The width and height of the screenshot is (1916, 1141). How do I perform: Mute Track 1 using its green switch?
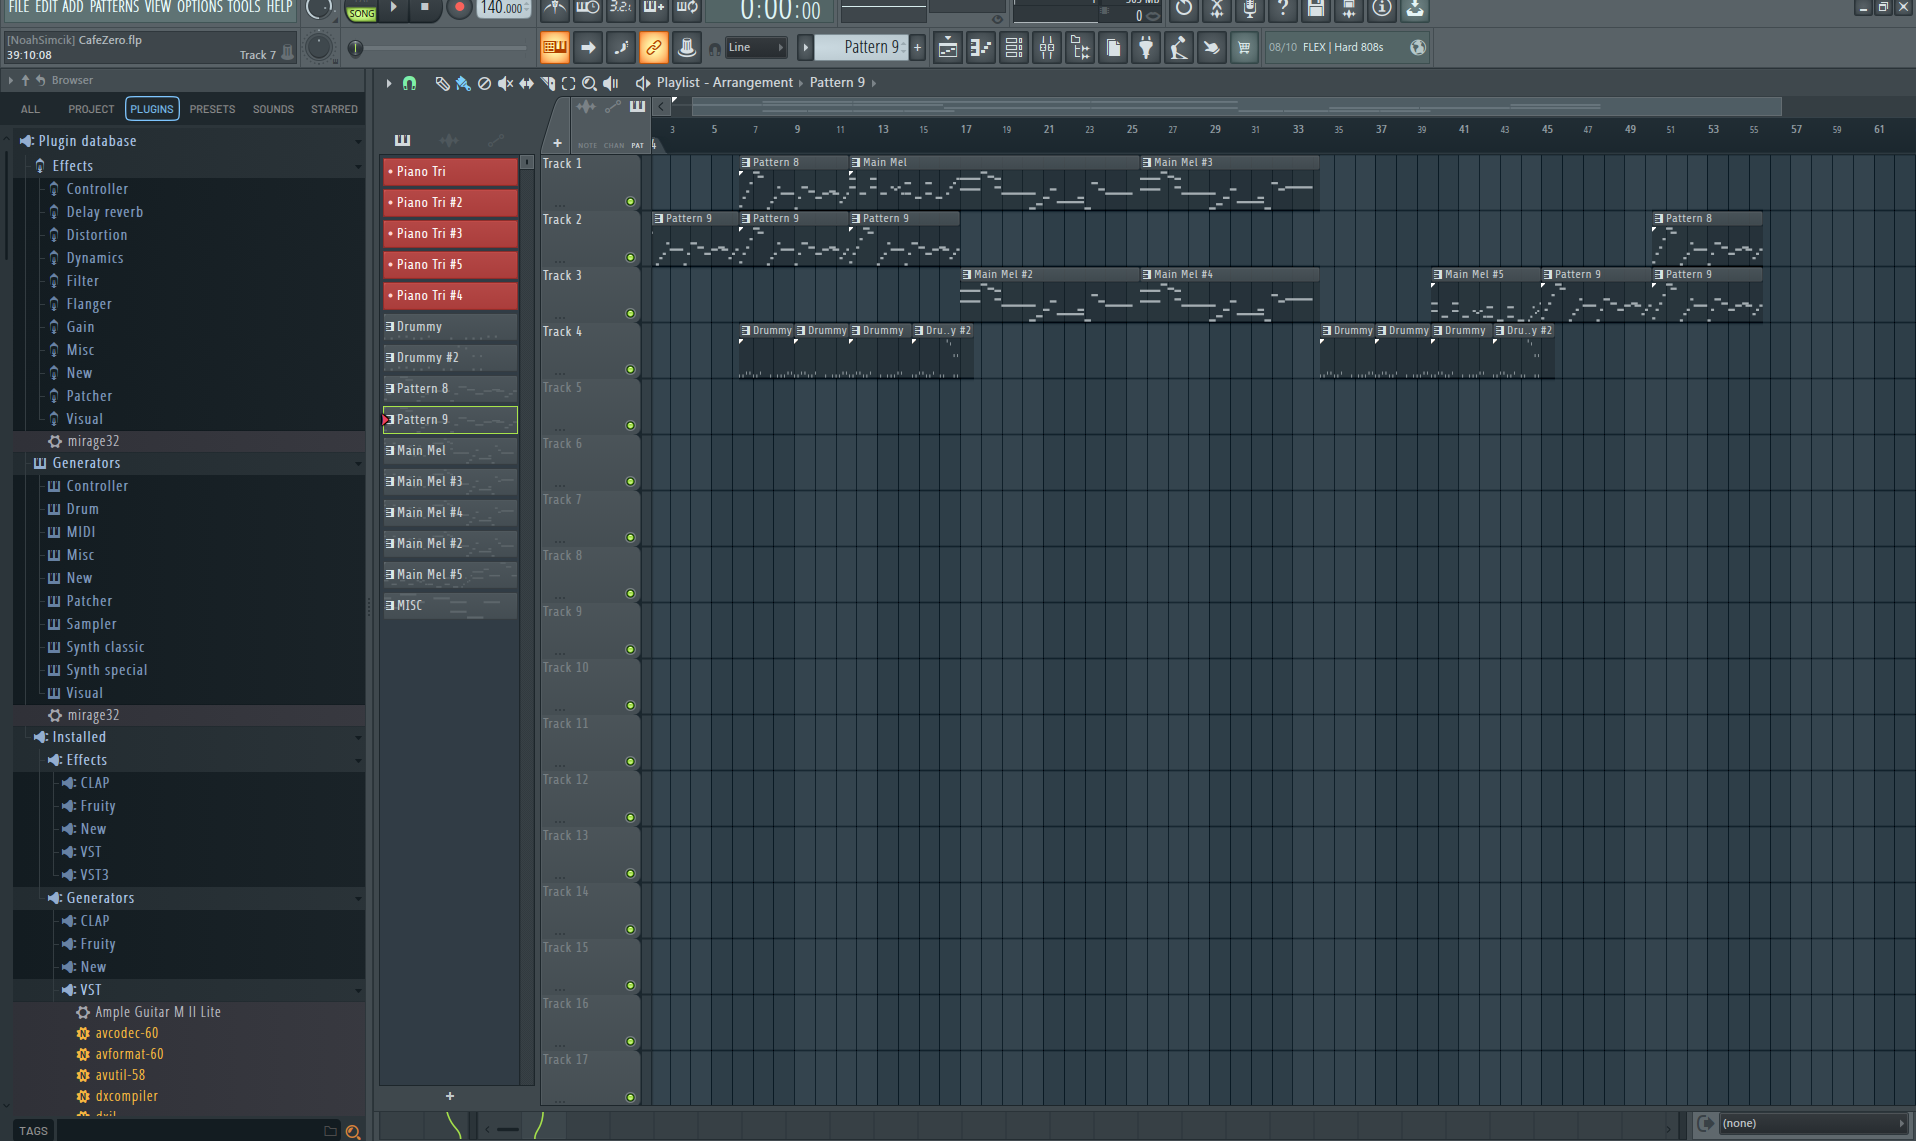pyautogui.click(x=630, y=202)
